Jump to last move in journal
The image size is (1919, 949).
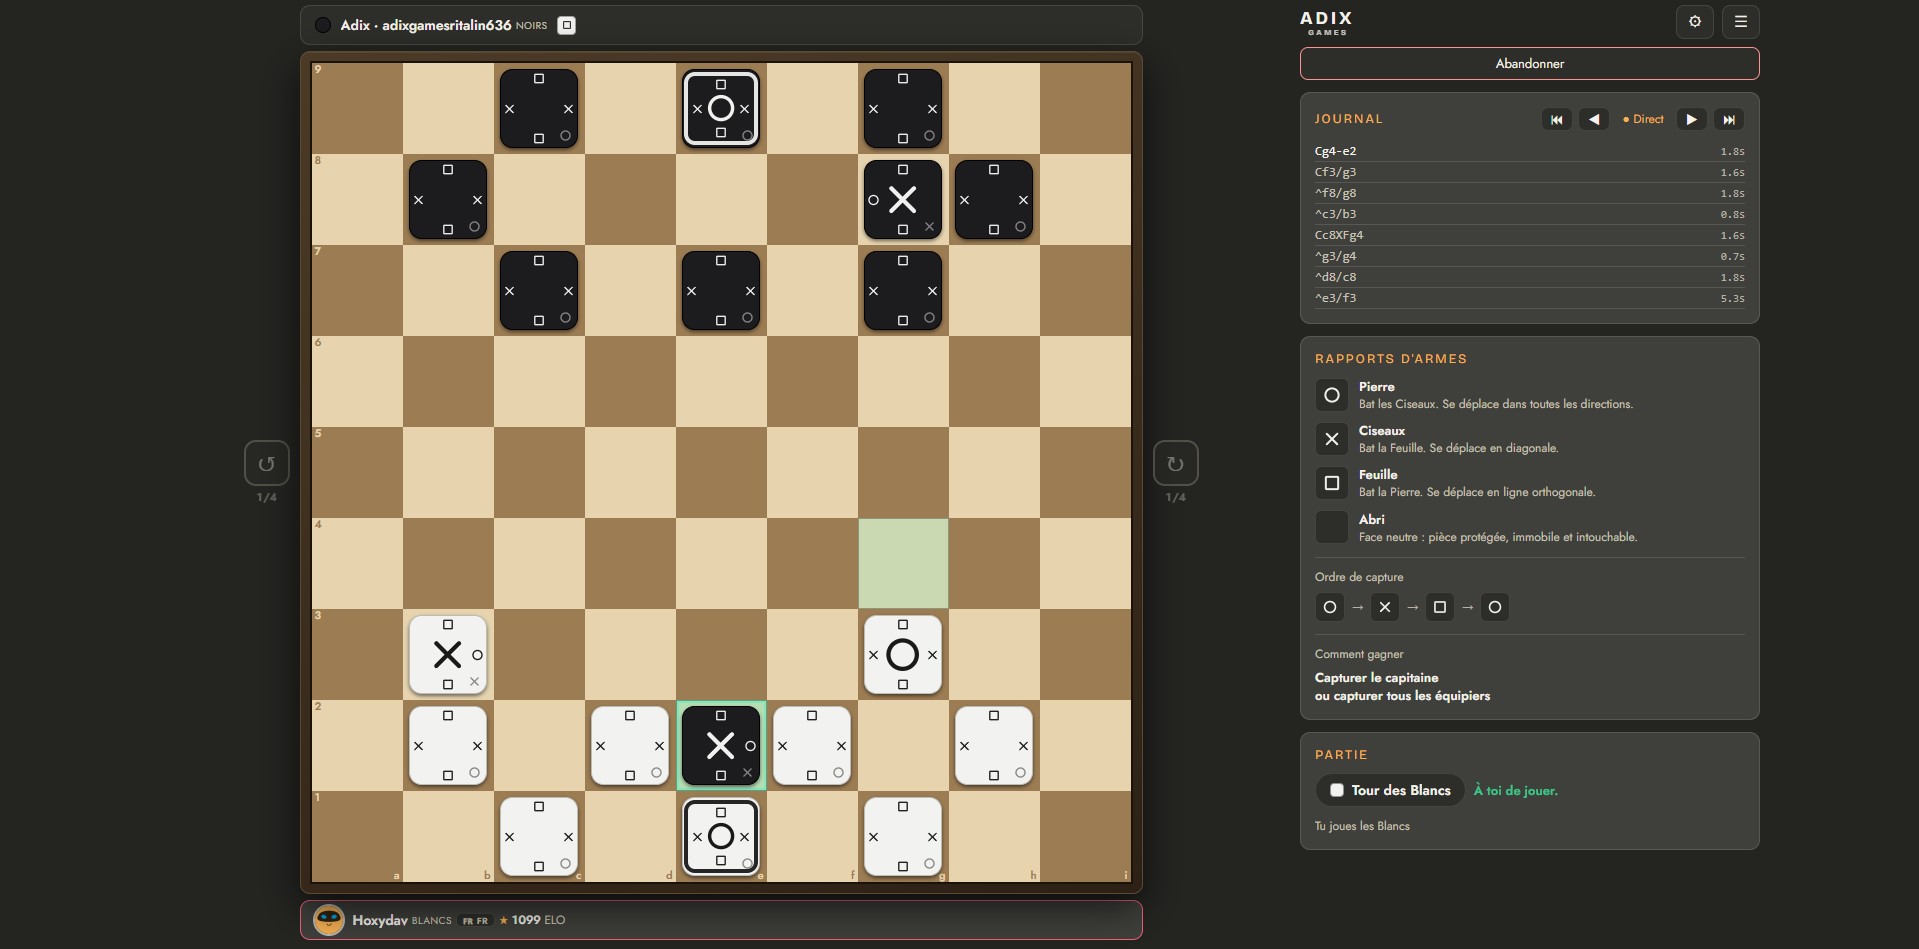click(x=1729, y=119)
